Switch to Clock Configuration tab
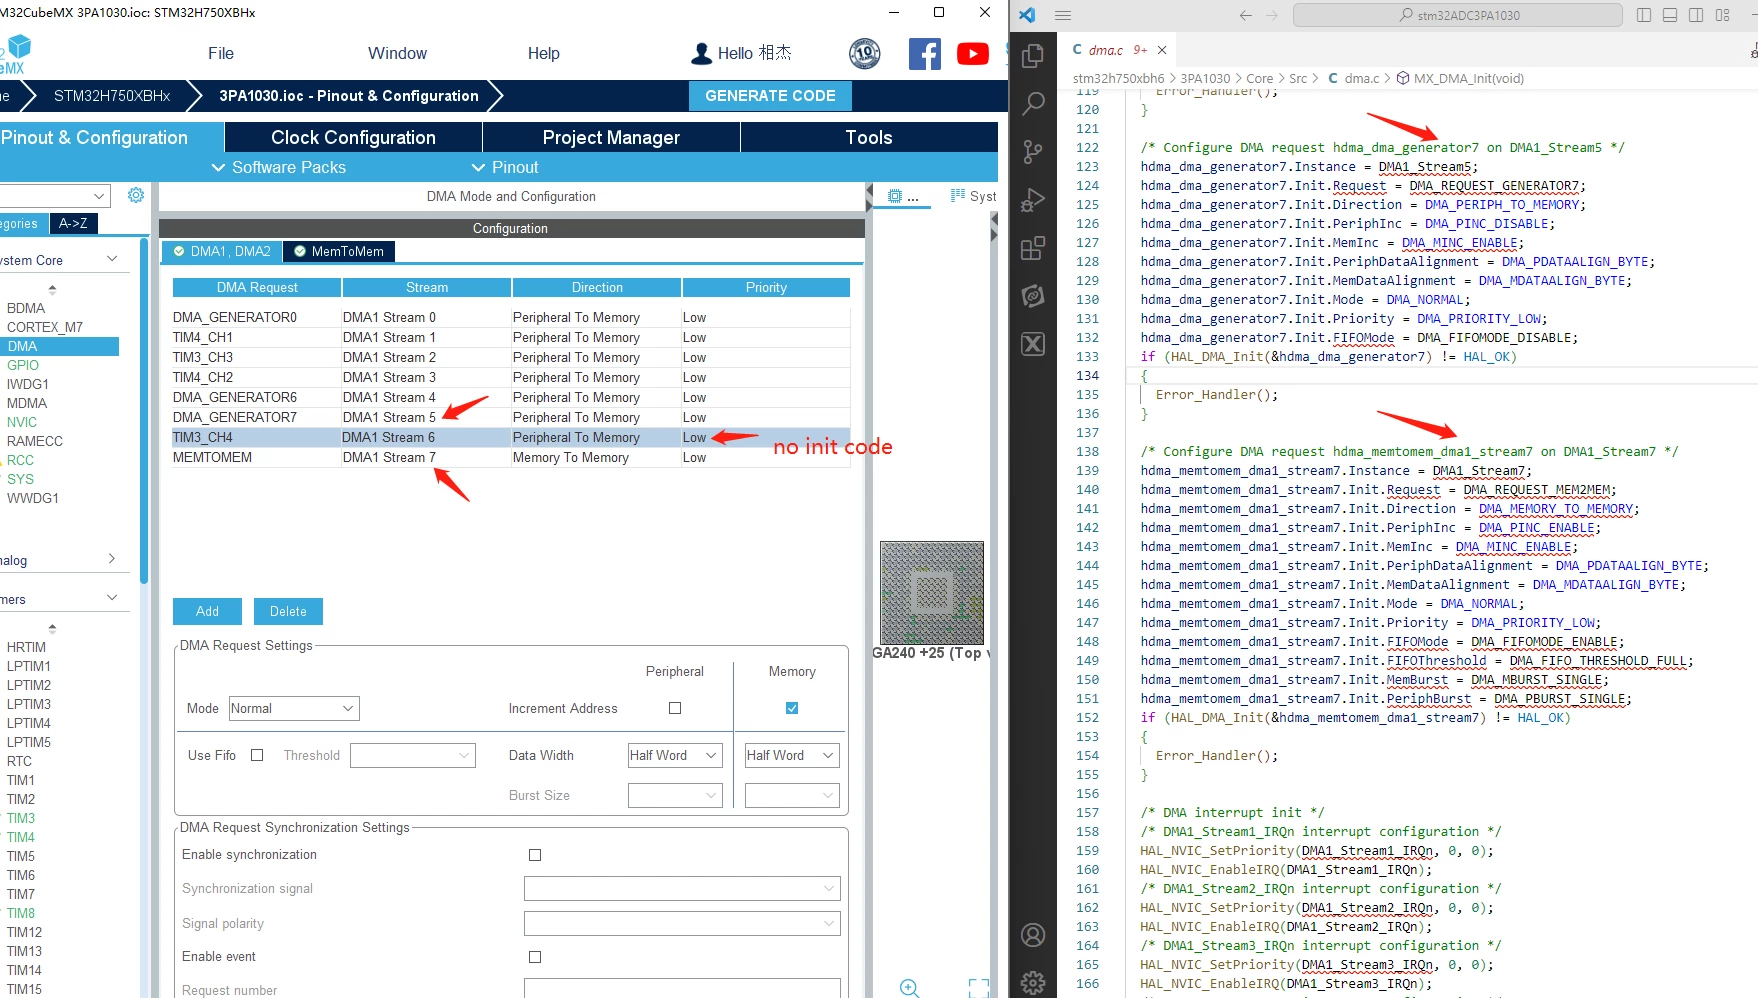The height and width of the screenshot is (998, 1758). click(353, 137)
